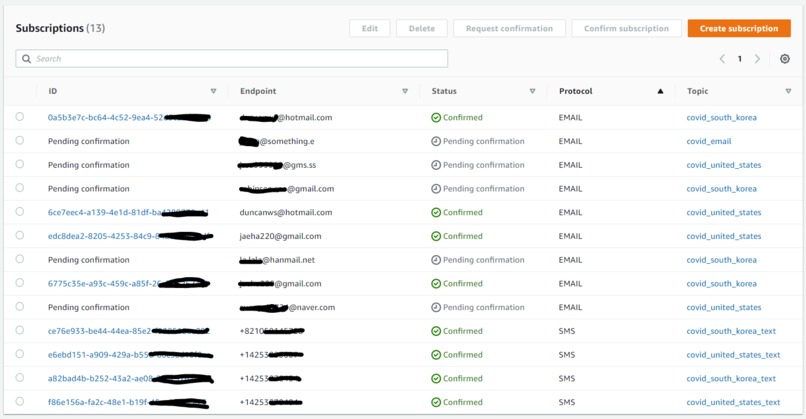Image resolution: width=806 pixels, height=419 pixels.
Task: Open covid_united_states topic in @gms.ss row
Action: pyautogui.click(x=724, y=165)
